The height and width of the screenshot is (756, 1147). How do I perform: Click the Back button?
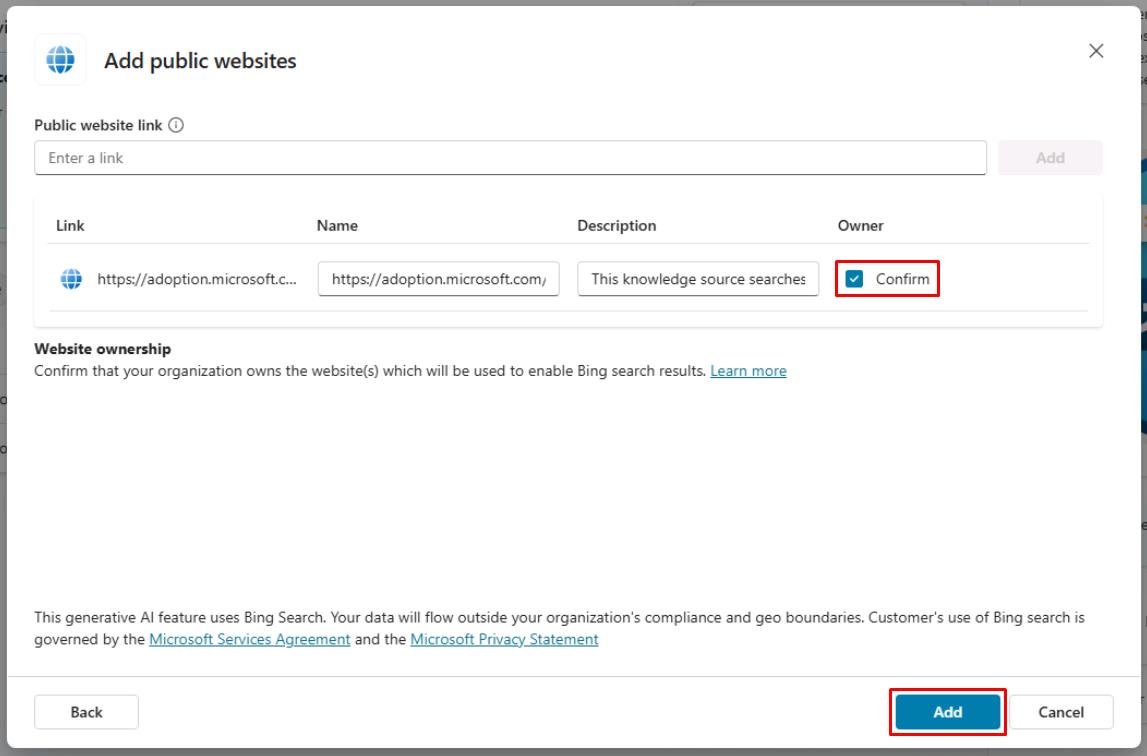(x=86, y=712)
